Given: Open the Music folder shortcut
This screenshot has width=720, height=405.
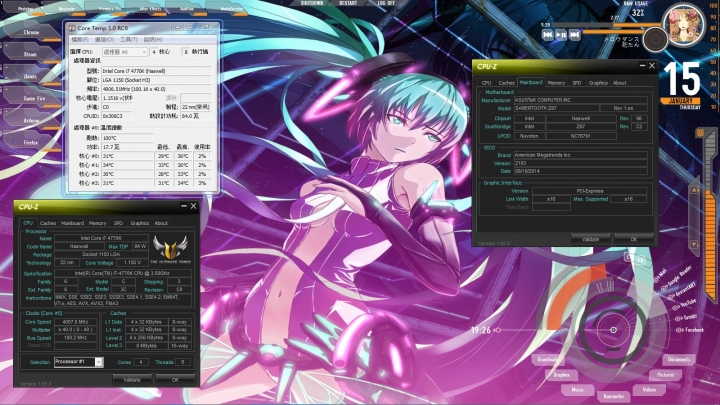Looking at the screenshot, I should [577, 390].
